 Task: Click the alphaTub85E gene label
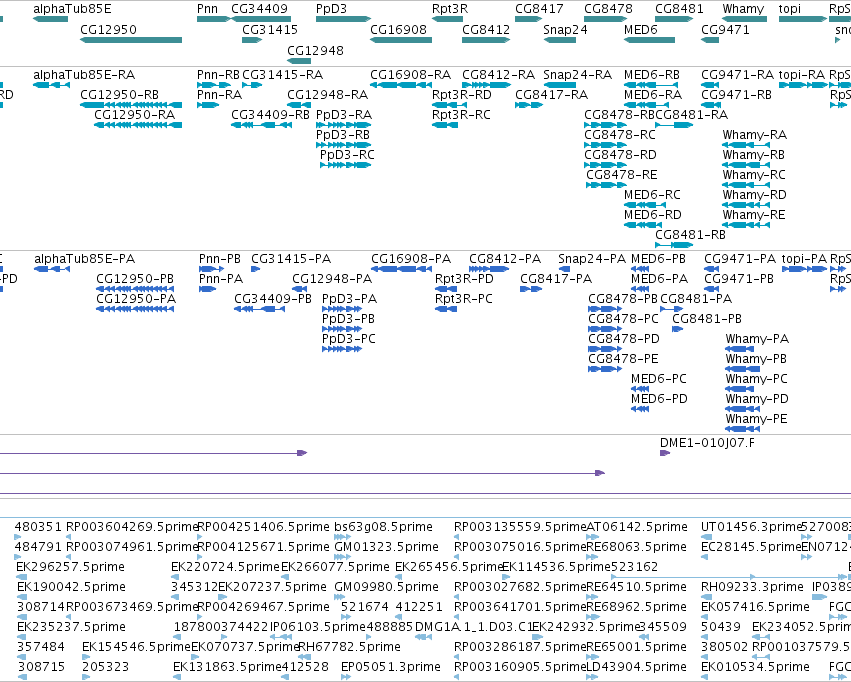point(72,9)
